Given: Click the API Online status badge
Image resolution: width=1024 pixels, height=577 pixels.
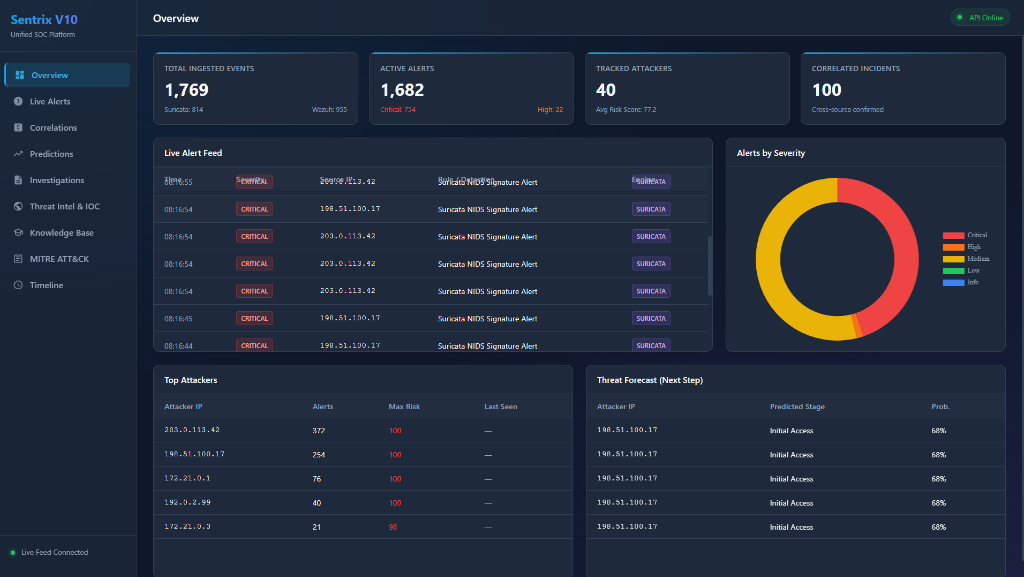Looking at the screenshot, I should click(980, 18).
